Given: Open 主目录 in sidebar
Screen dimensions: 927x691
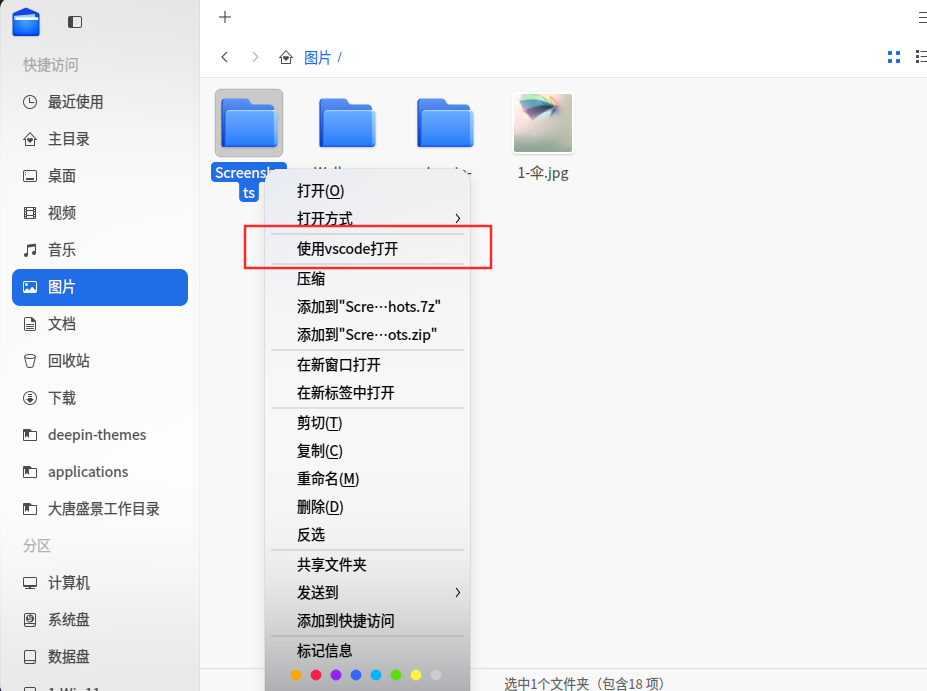Looking at the screenshot, I should tap(100, 140).
